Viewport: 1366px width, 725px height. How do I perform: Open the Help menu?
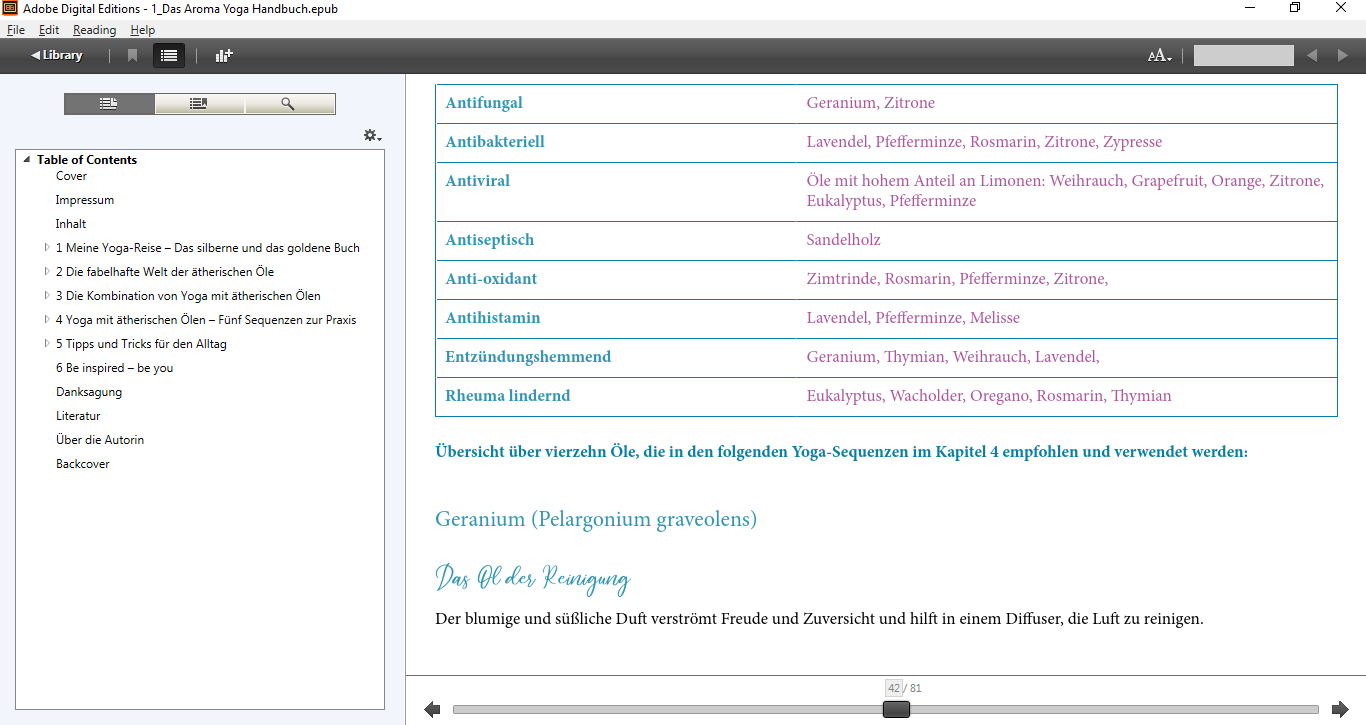pos(143,30)
